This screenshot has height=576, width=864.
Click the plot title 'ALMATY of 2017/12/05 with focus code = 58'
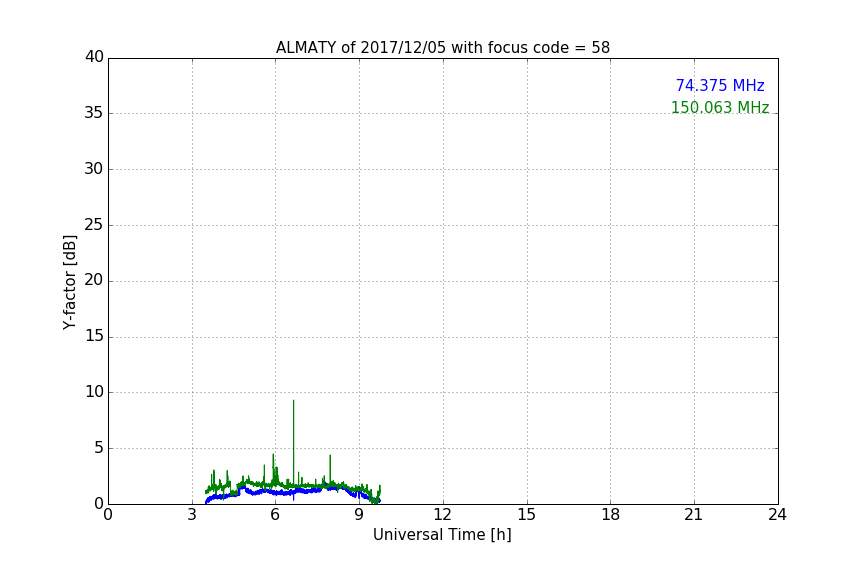coord(442,48)
